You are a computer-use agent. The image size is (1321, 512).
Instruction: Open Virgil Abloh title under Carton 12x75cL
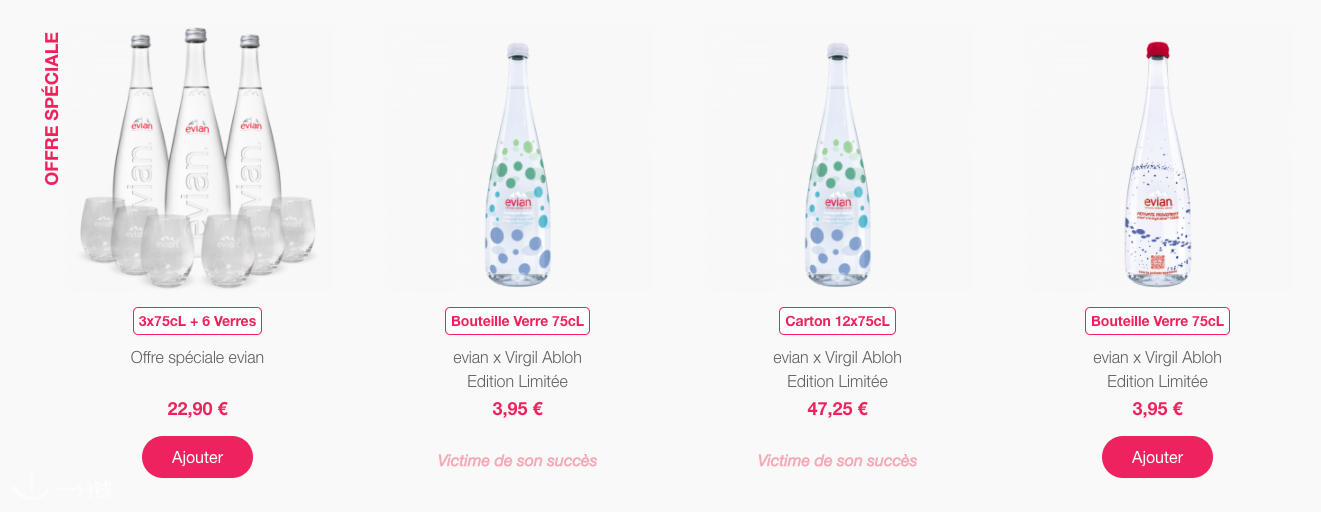click(837, 369)
